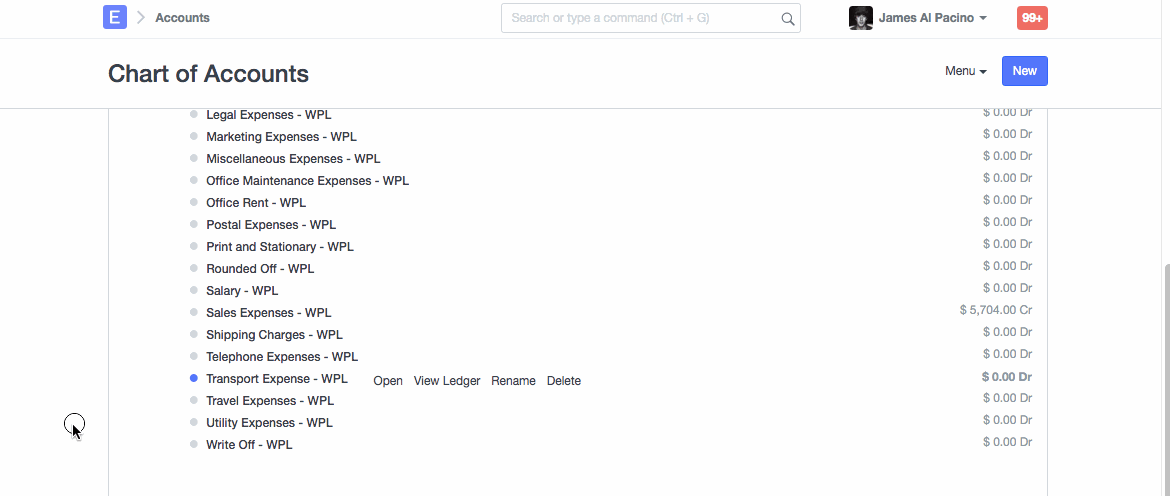Open the 99+ notifications badge

point(1032,18)
